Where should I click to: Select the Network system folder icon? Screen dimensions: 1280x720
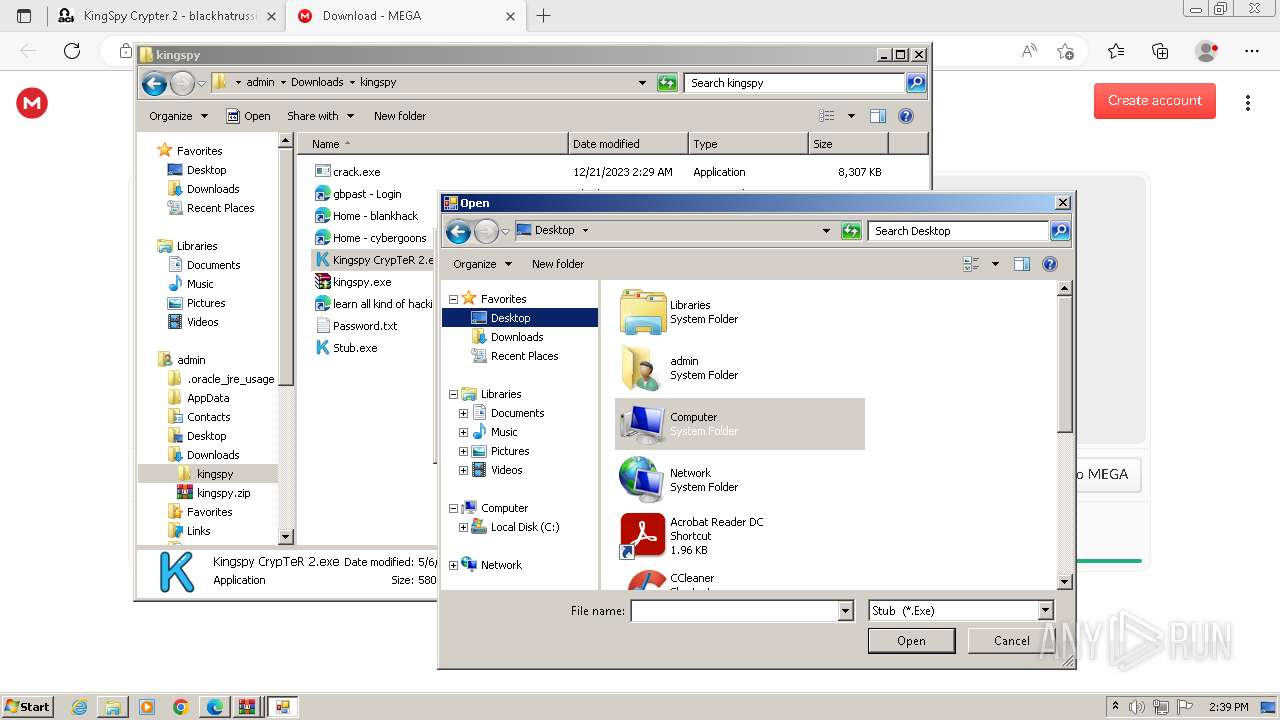(642, 480)
